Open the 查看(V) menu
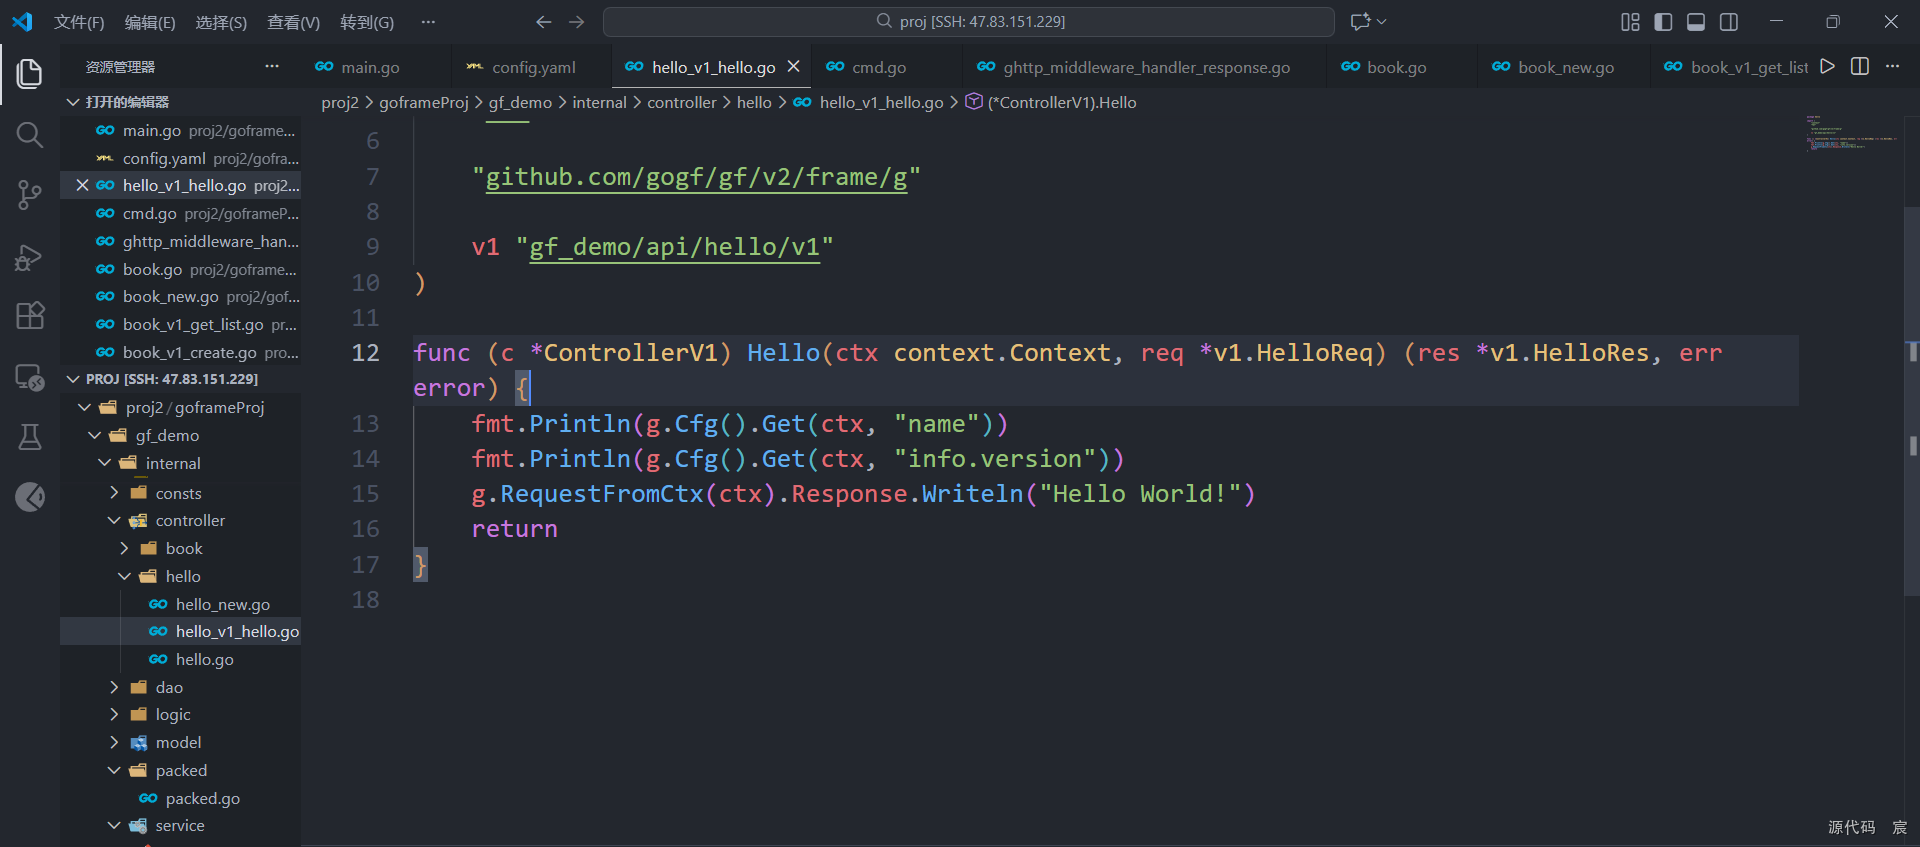This screenshot has height=847, width=1920. 293,22
